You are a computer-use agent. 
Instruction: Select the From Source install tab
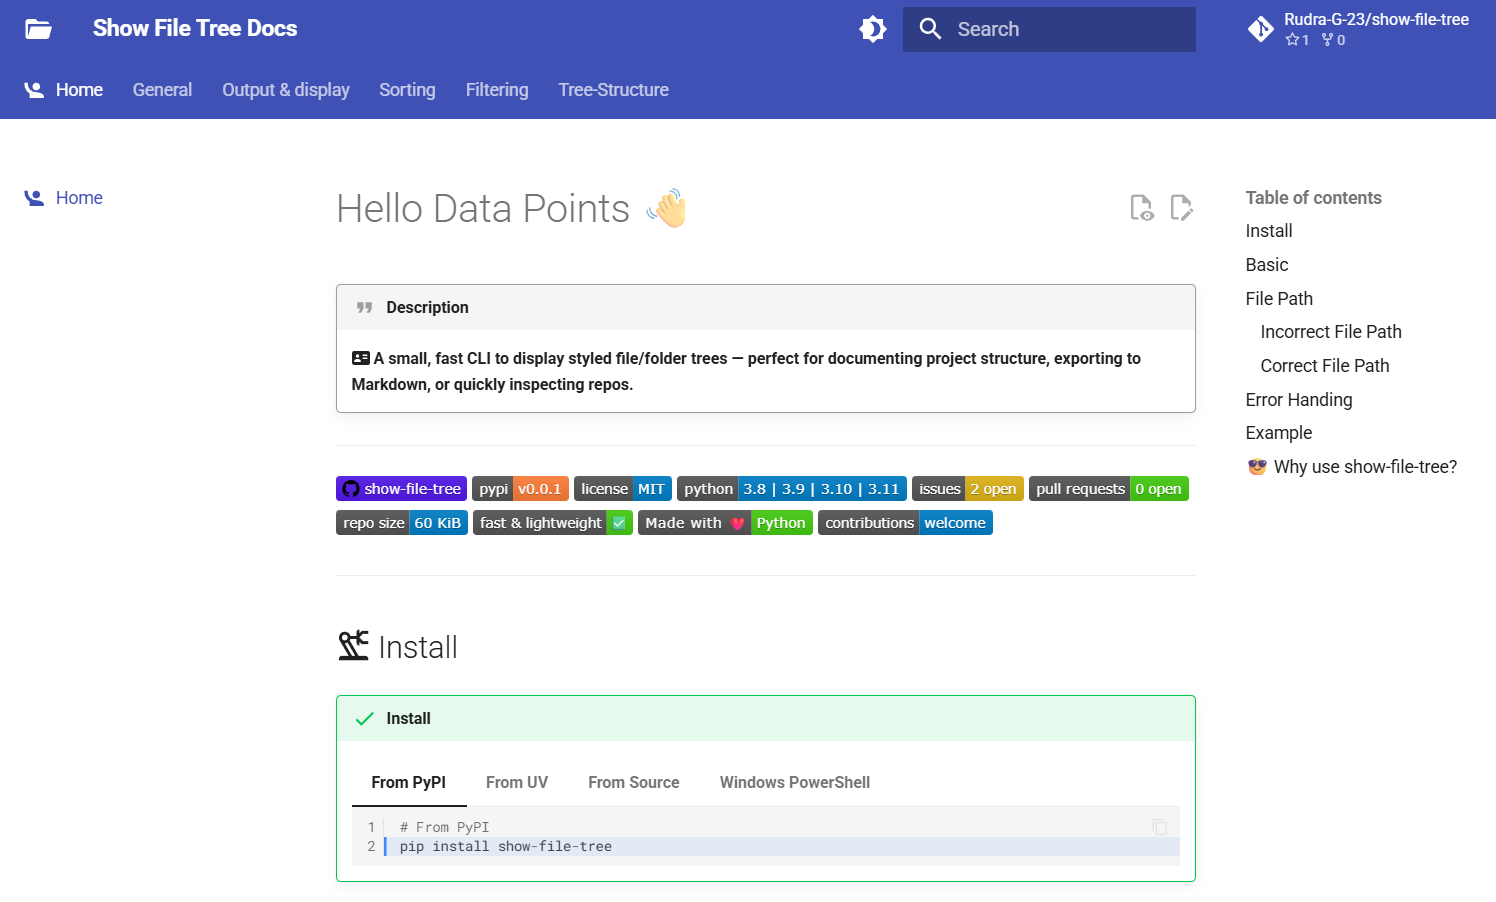pos(633,782)
